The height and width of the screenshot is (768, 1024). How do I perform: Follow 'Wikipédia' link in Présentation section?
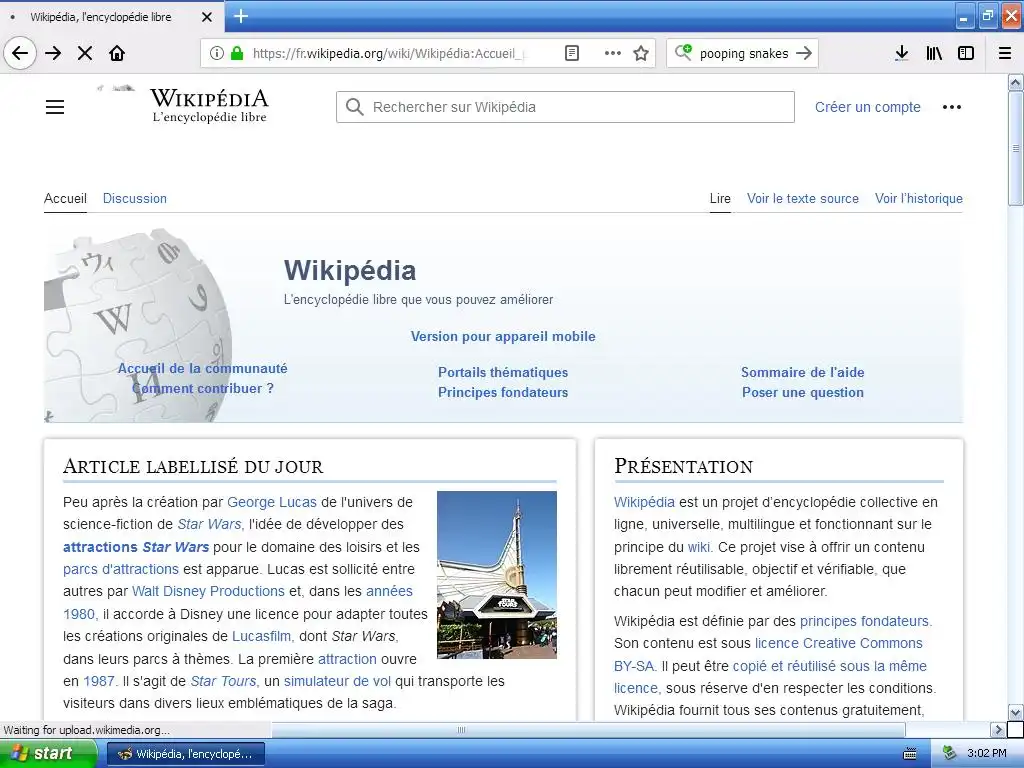[x=644, y=502]
